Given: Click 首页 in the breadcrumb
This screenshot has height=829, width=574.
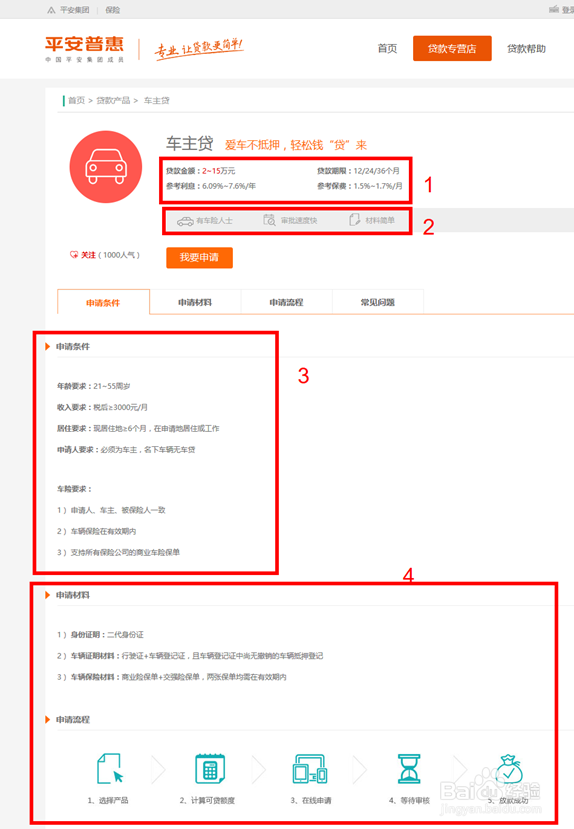Looking at the screenshot, I should tap(76, 100).
